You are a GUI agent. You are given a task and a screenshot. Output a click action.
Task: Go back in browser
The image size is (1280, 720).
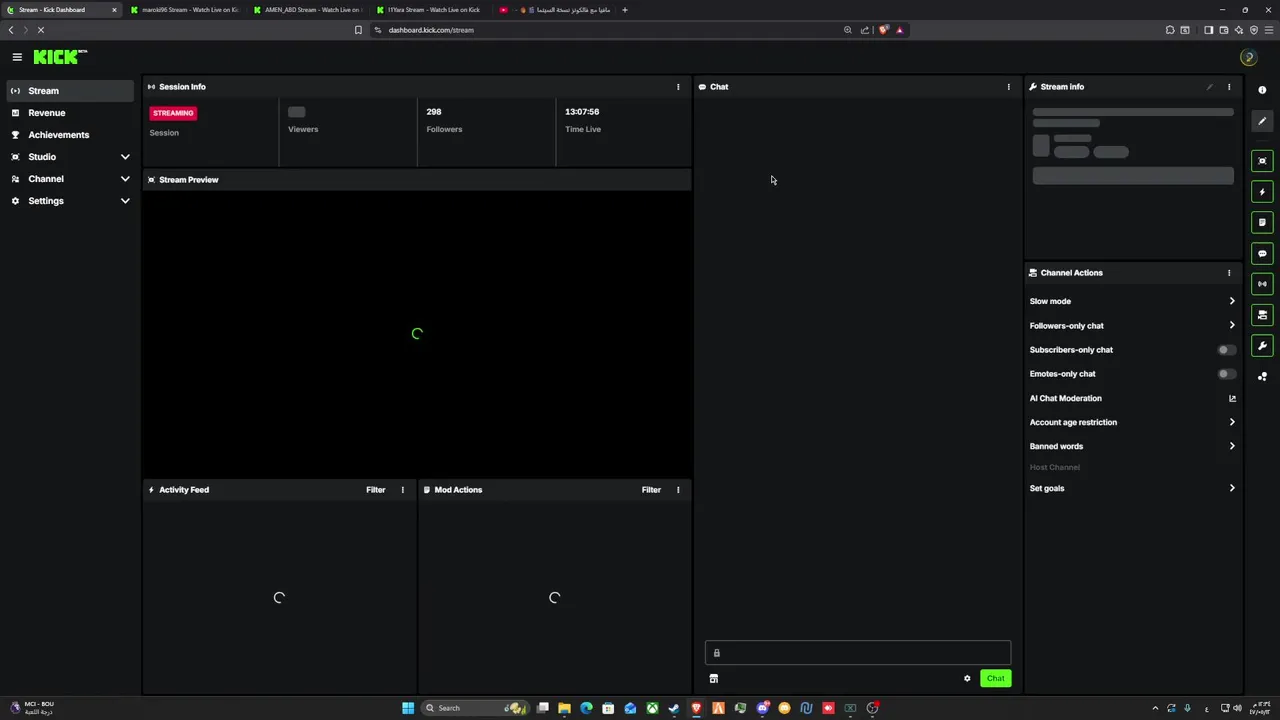tap(11, 30)
